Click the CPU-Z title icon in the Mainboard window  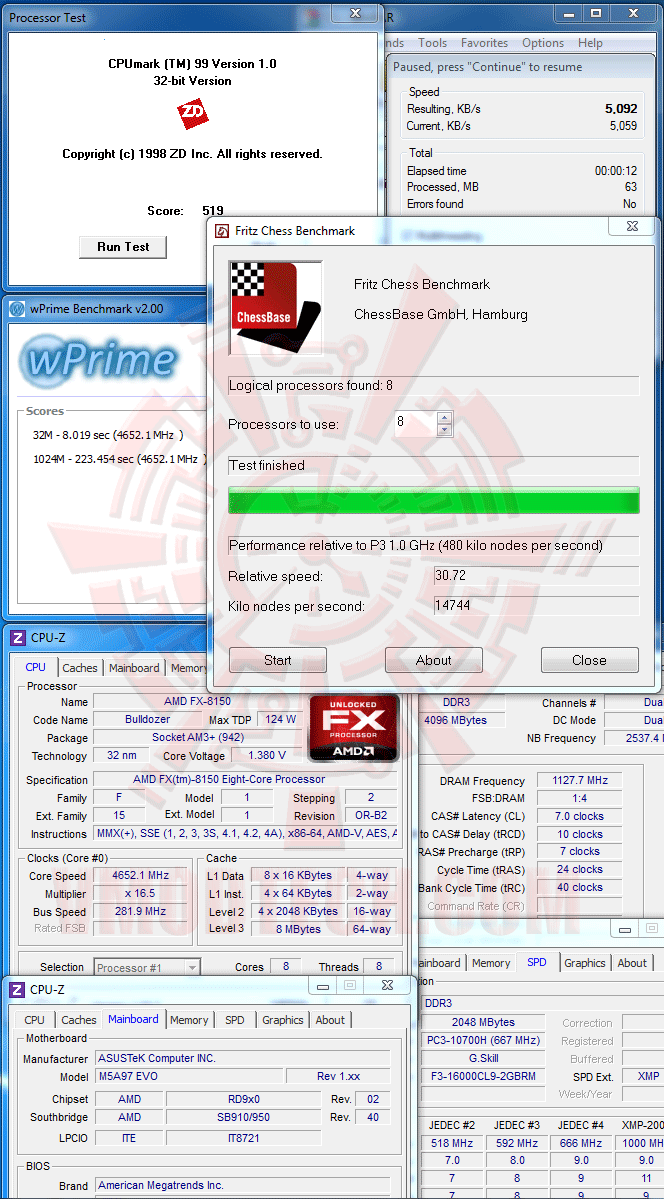tap(18, 989)
